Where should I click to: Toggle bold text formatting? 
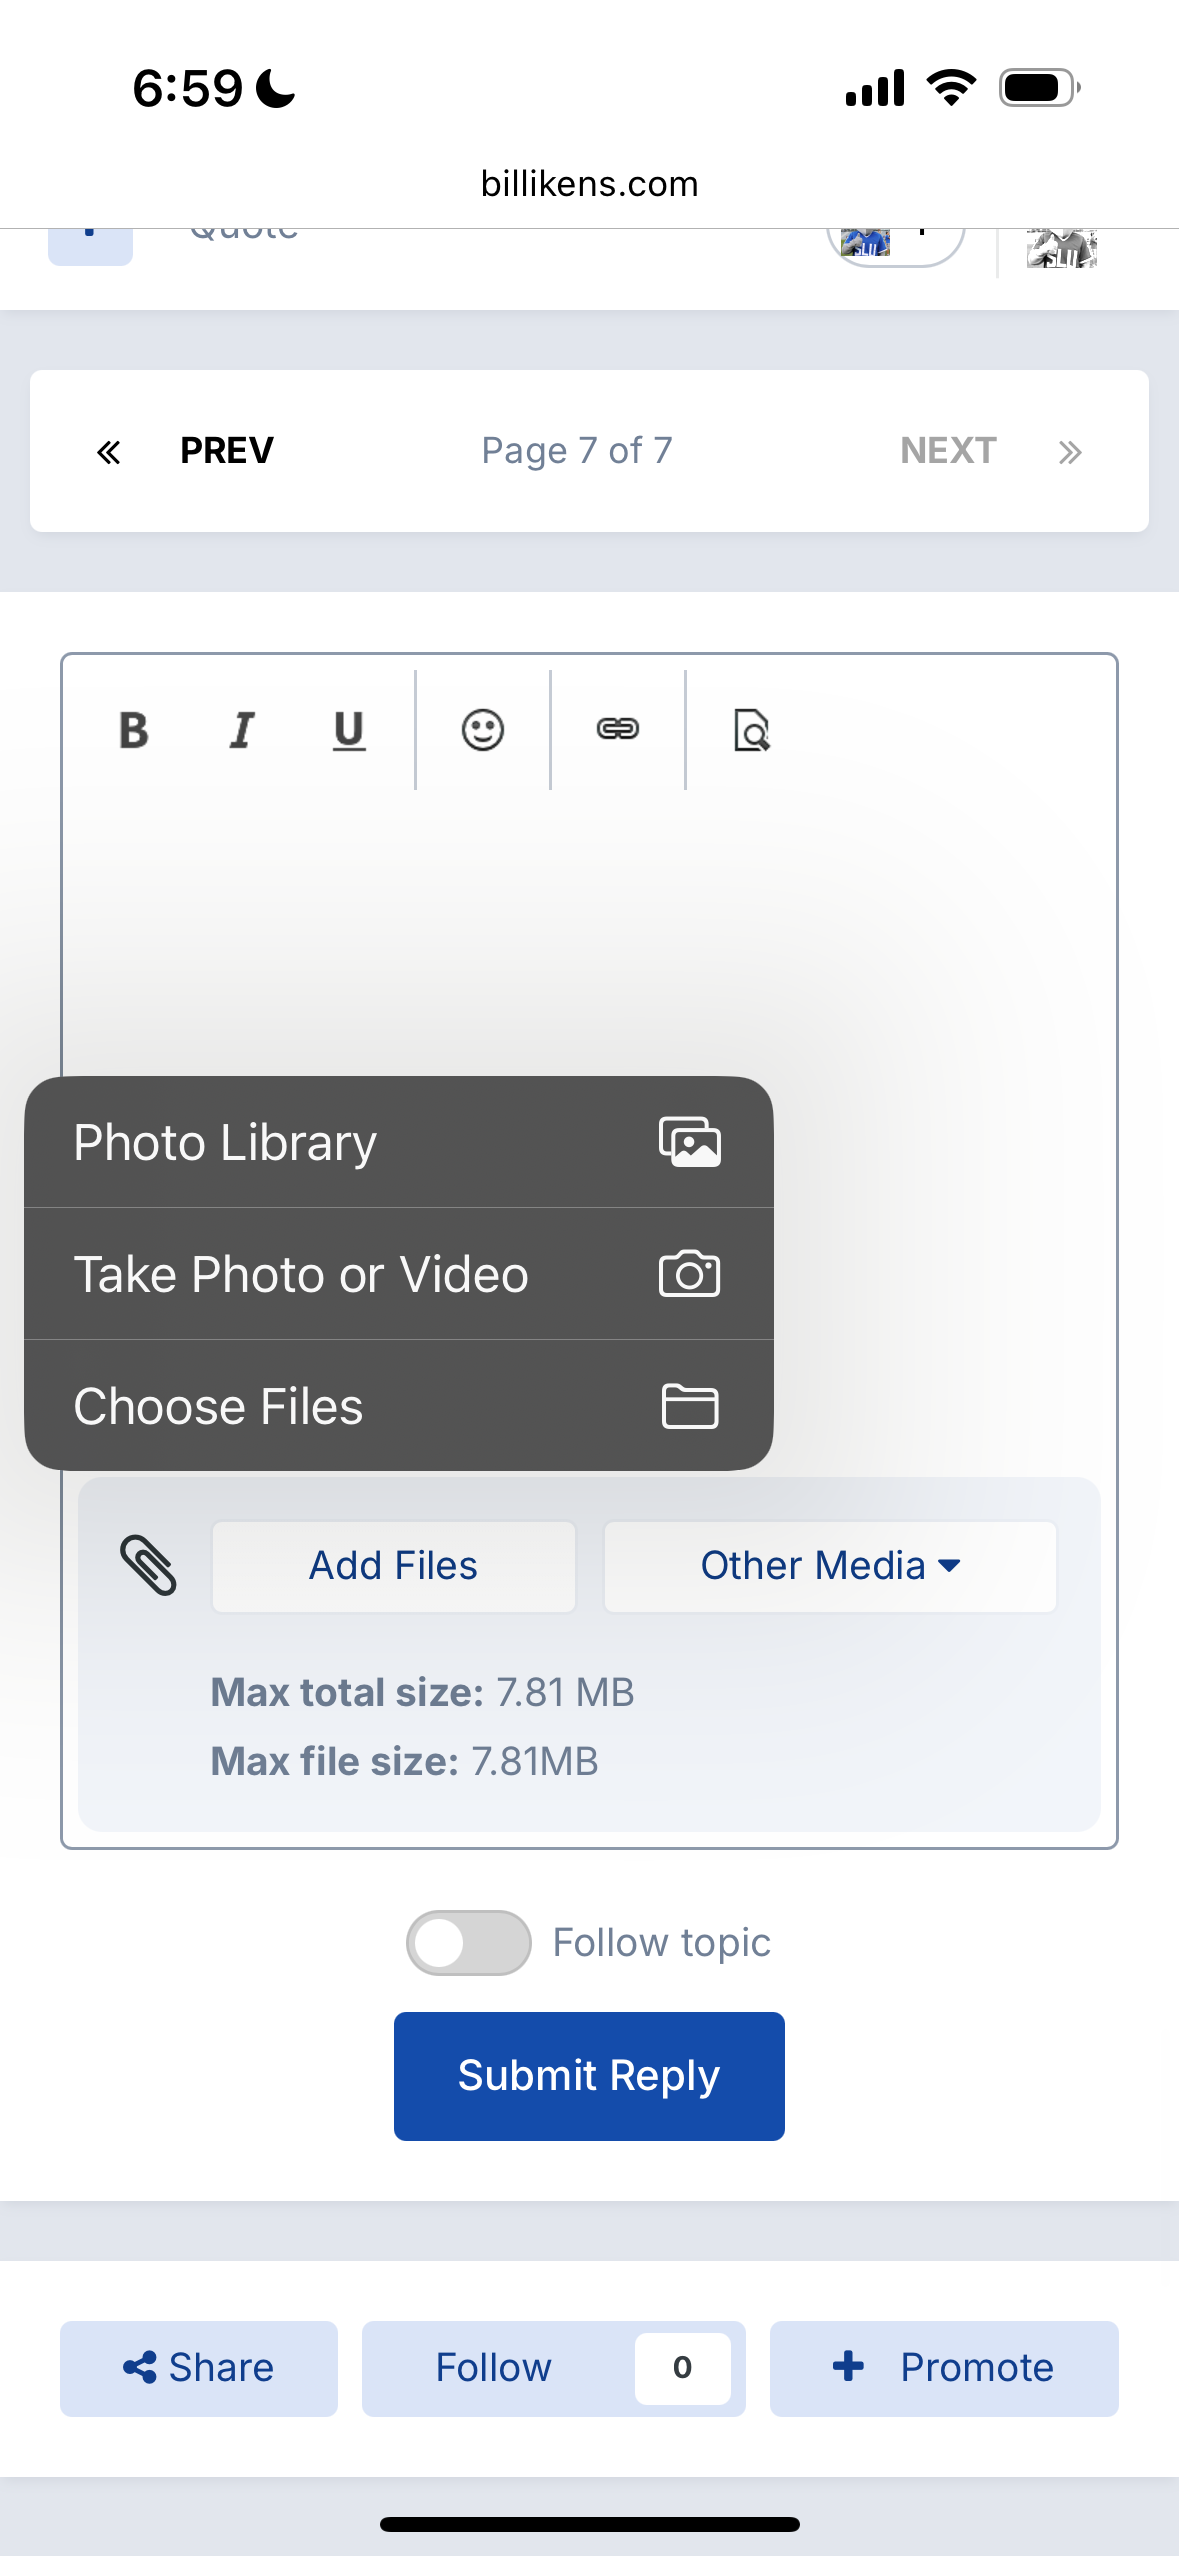[134, 730]
